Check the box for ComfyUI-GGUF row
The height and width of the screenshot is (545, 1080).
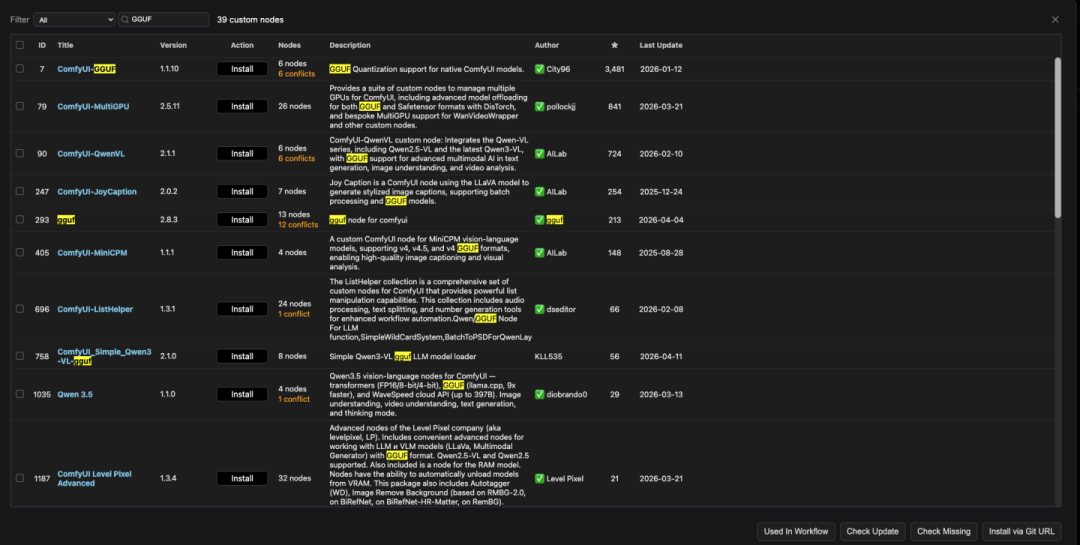(x=19, y=69)
